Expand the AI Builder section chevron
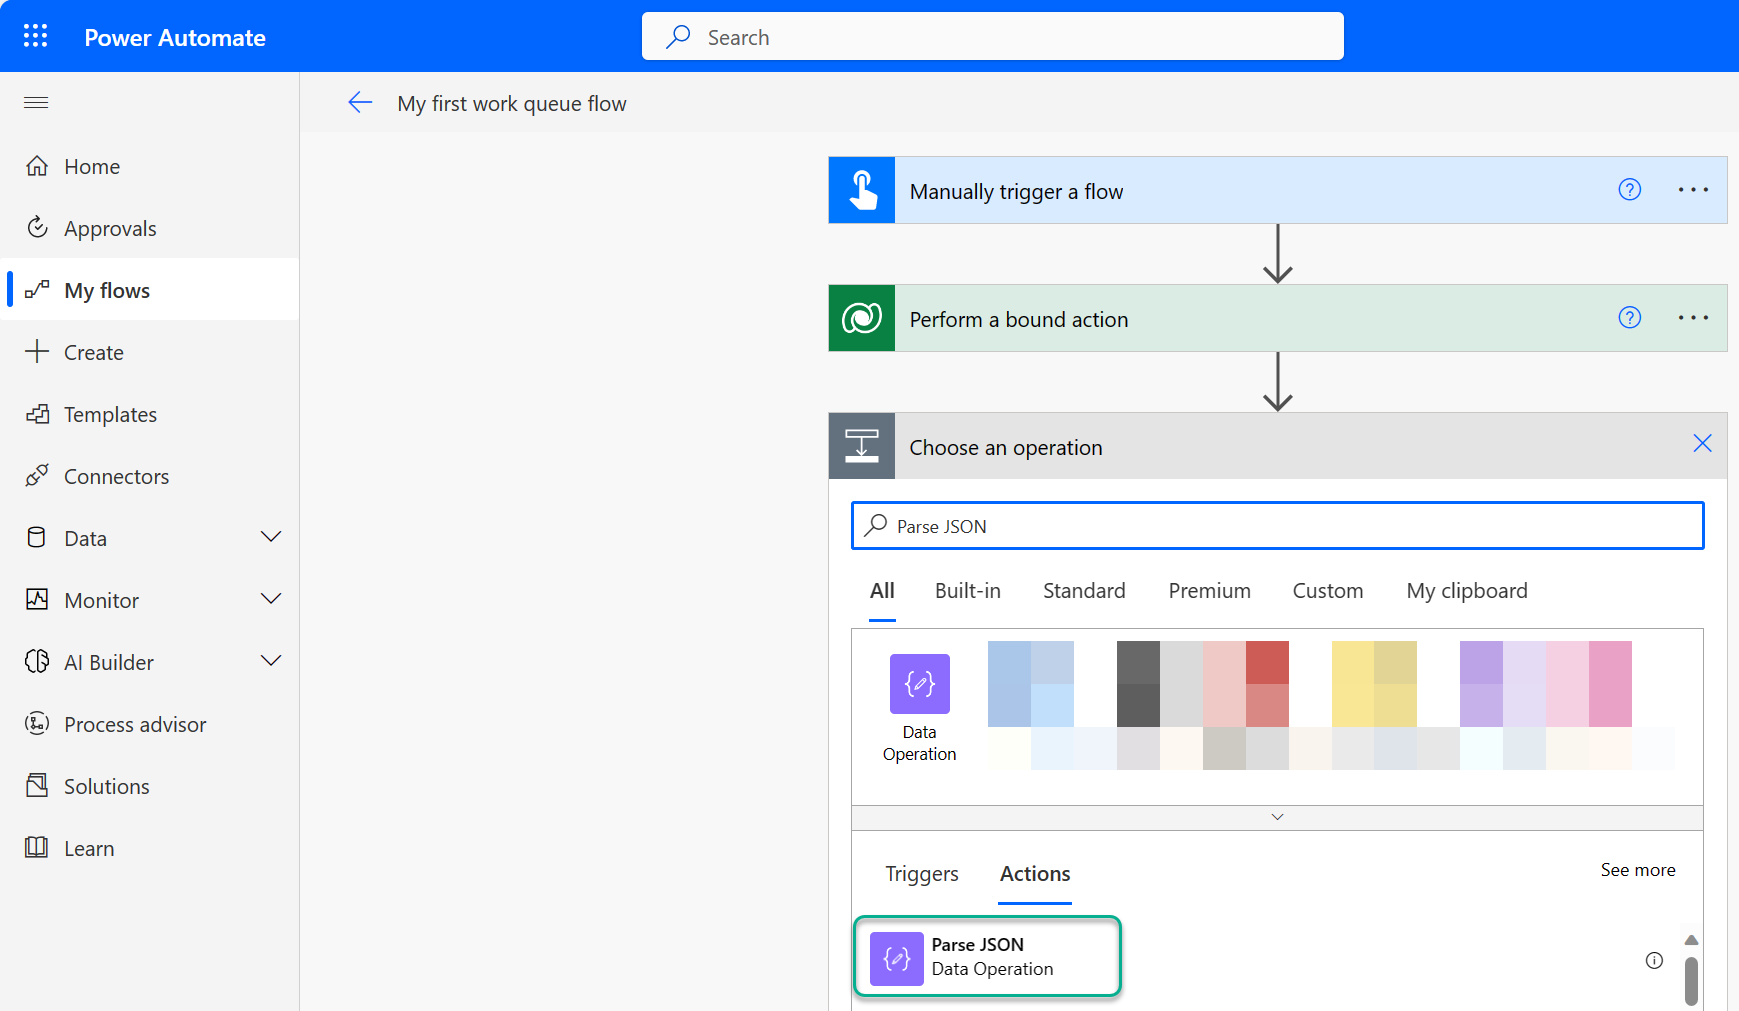This screenshot has height=1011, width=1739. (270, 661)
